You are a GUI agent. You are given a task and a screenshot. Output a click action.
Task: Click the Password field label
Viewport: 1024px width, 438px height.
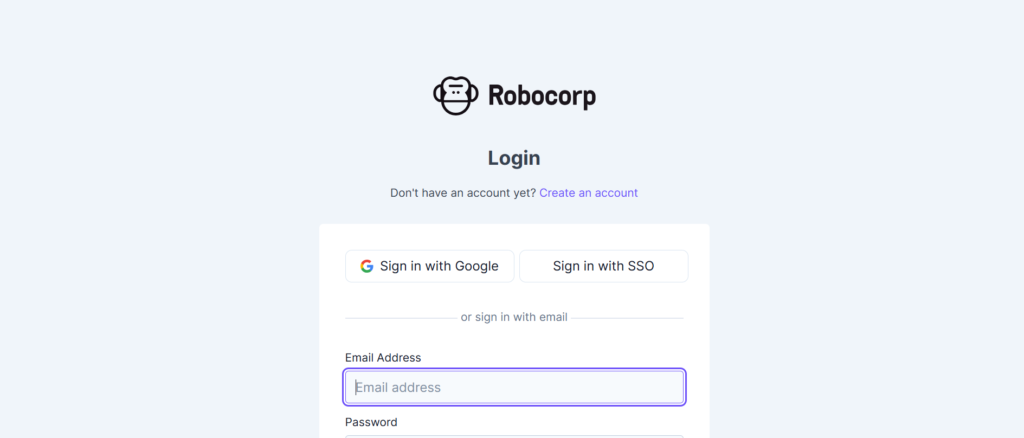pos(371,422)
